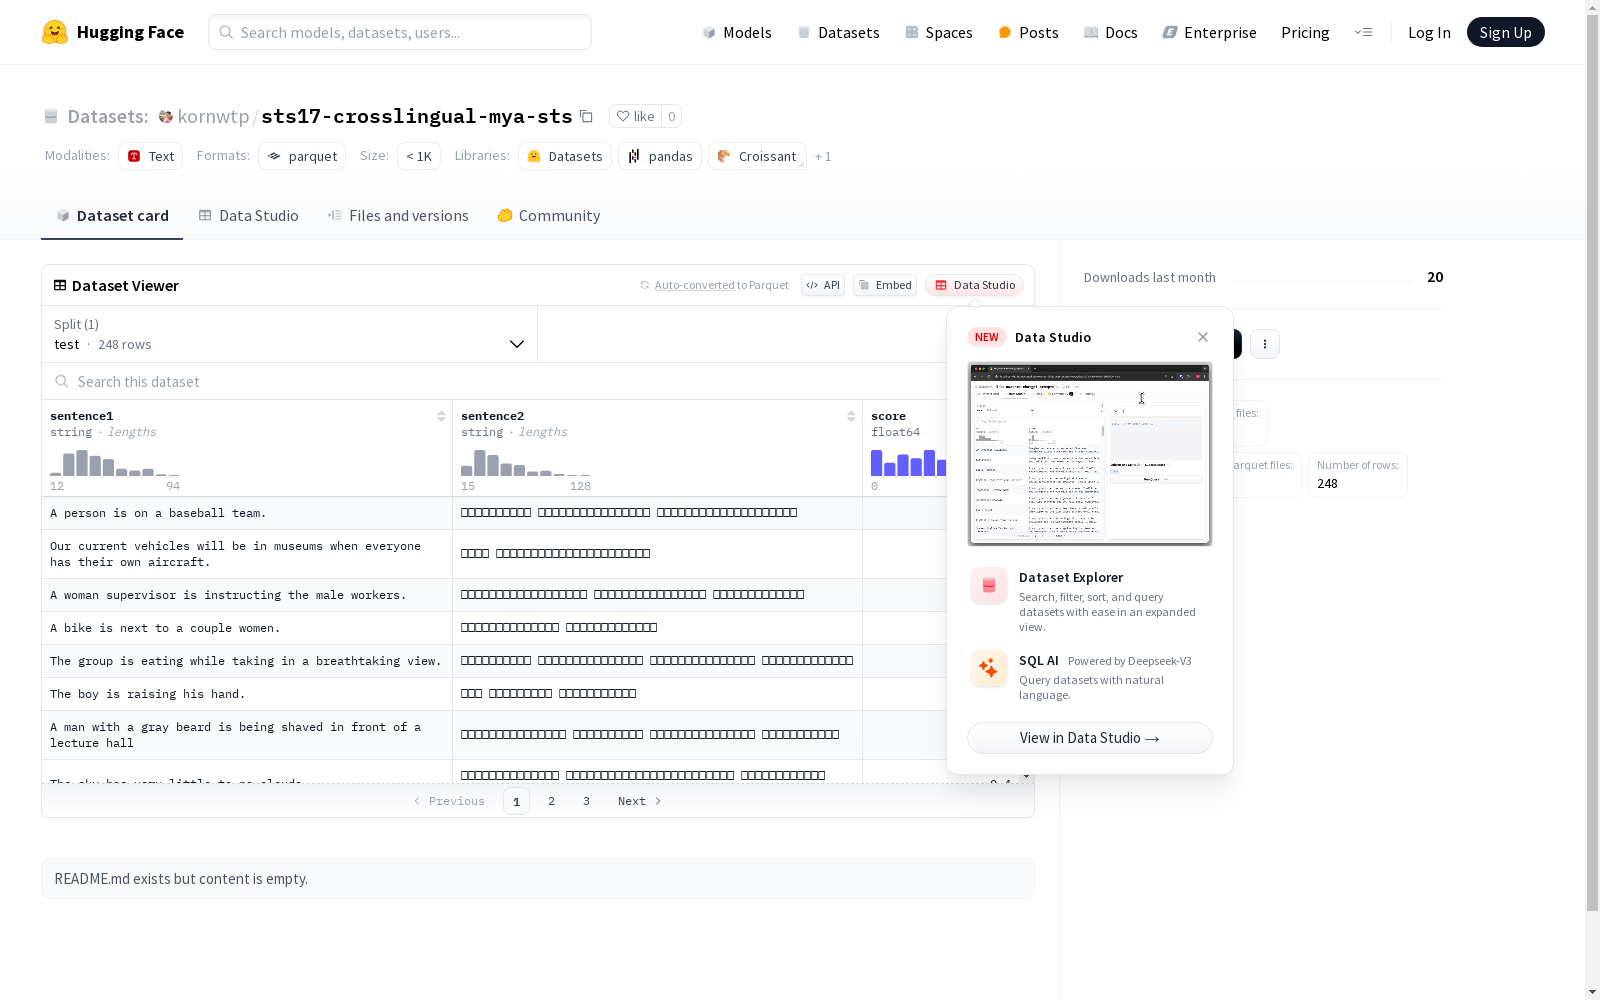Viewport: 1600px width, 1000px height.
Task: Click the Hugging Face logo icon
Action: pos(55,32)
